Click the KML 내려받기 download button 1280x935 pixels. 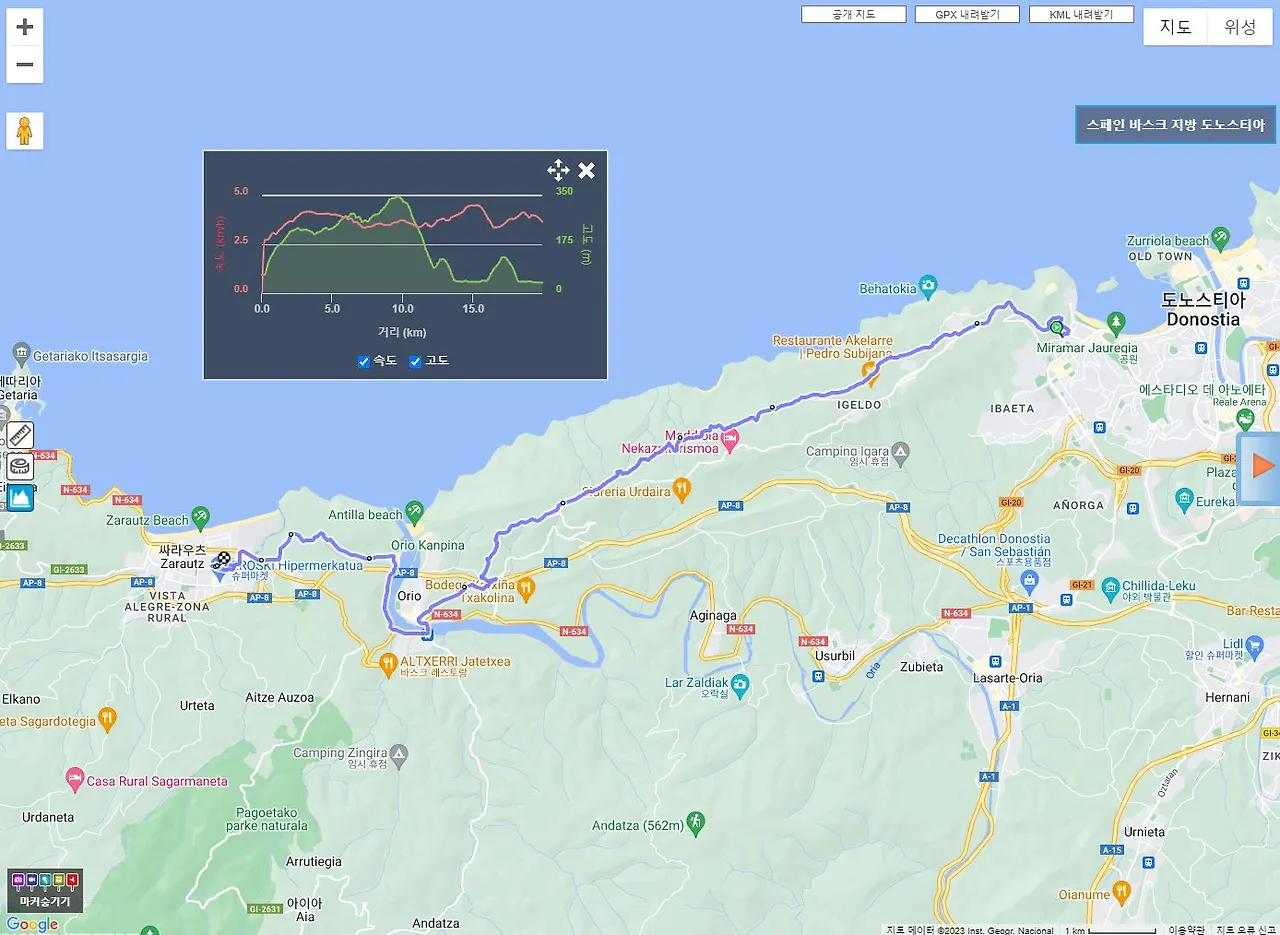1081,15
